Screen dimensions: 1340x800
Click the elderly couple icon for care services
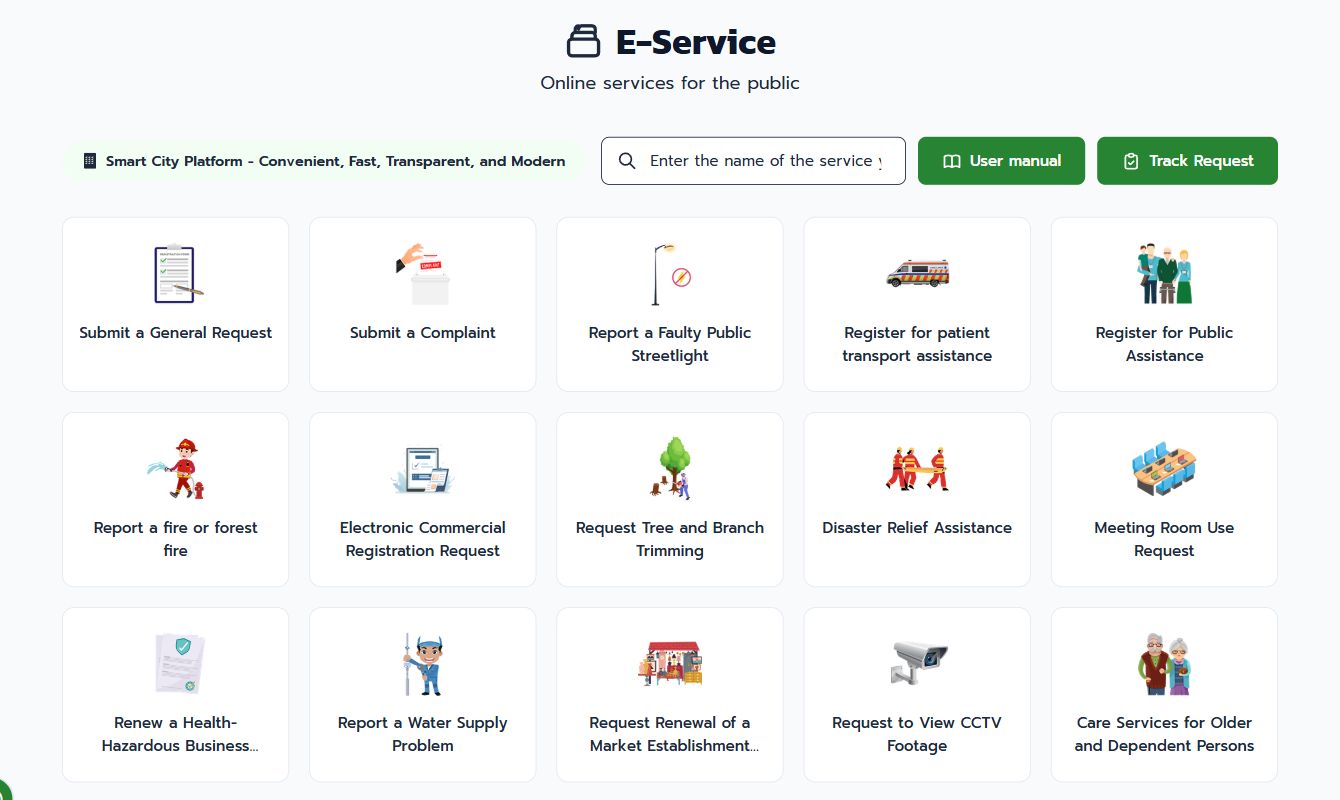pyautogui.click(x=1164, y=663)
